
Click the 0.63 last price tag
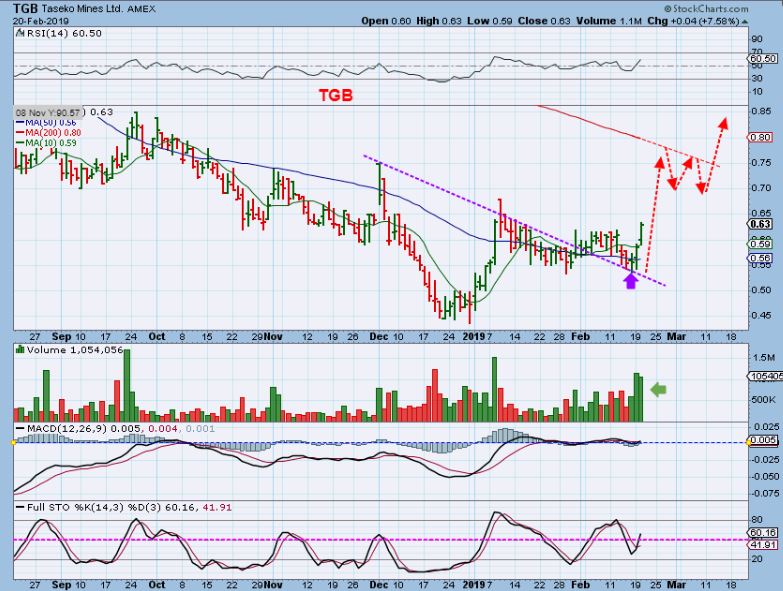click(761, 224)
